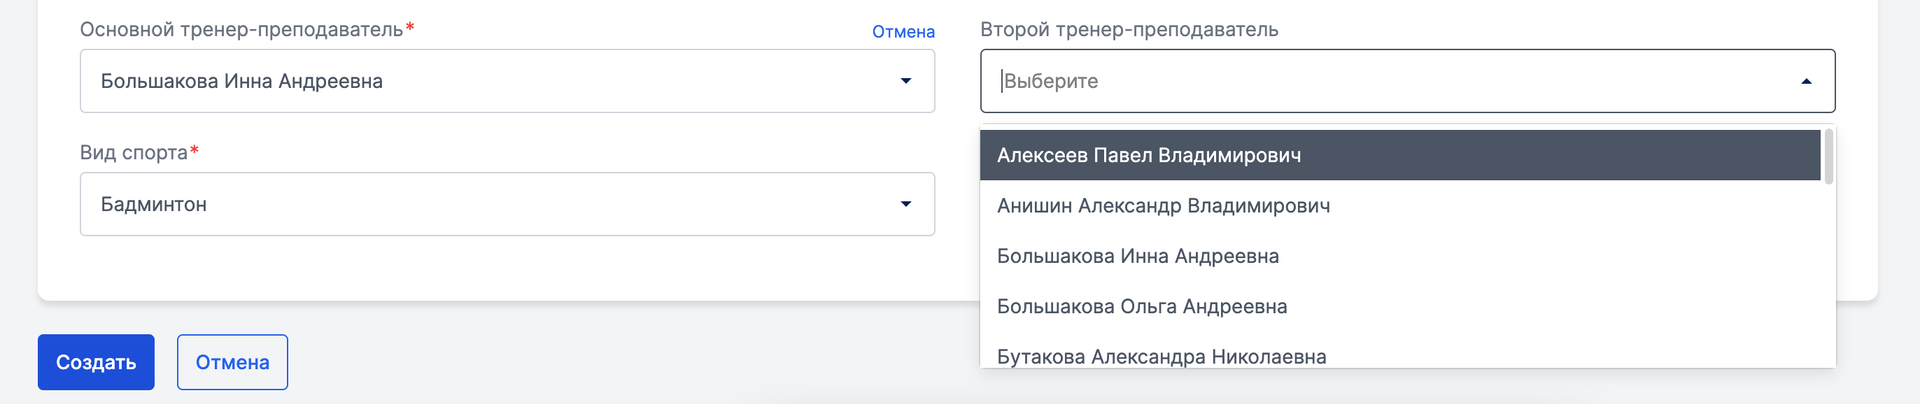
Task: Click the red asterisk next to Вид спорта
Action: click(194, 150)
